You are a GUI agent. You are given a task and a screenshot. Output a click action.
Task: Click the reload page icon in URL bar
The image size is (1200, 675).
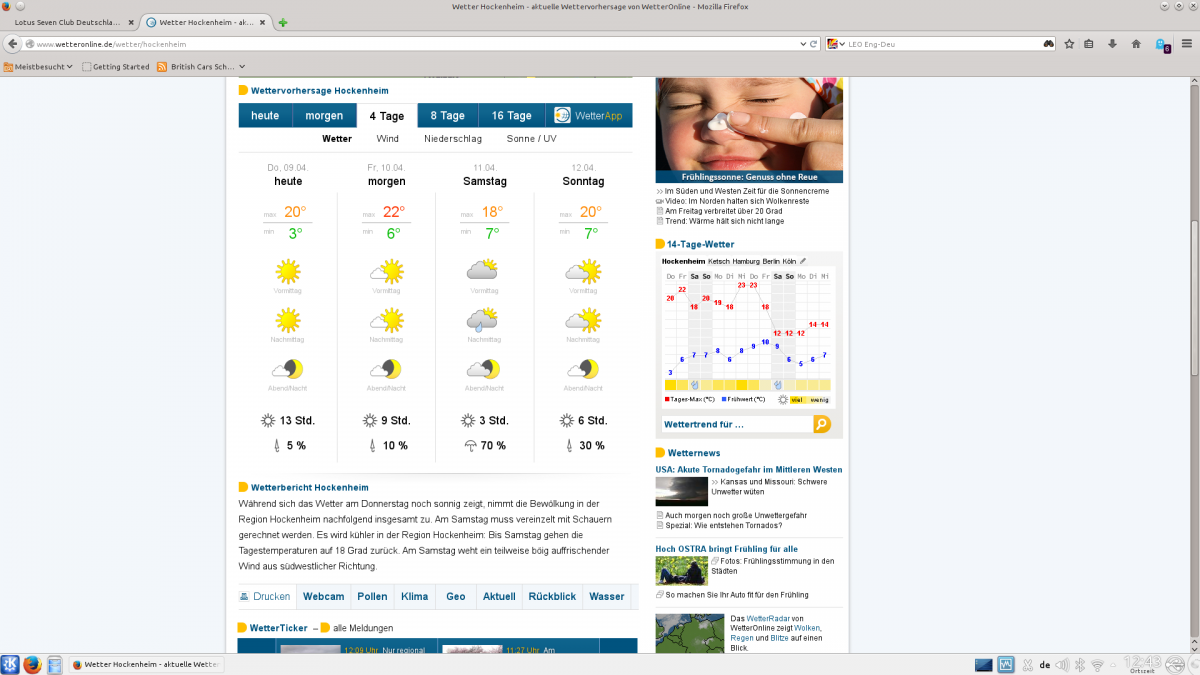814,44
